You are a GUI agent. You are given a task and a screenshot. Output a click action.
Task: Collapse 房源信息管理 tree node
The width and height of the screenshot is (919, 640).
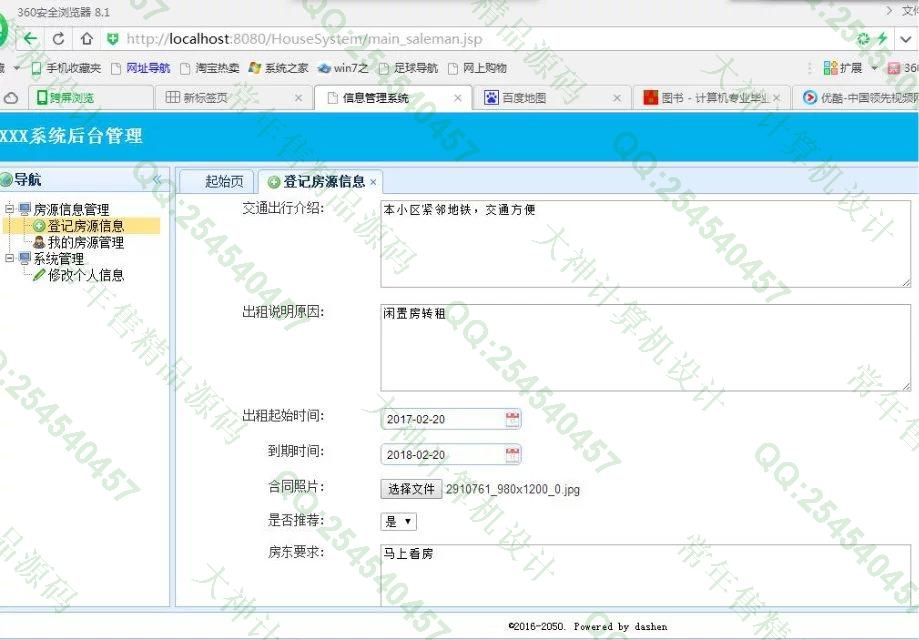pos(9,209)
